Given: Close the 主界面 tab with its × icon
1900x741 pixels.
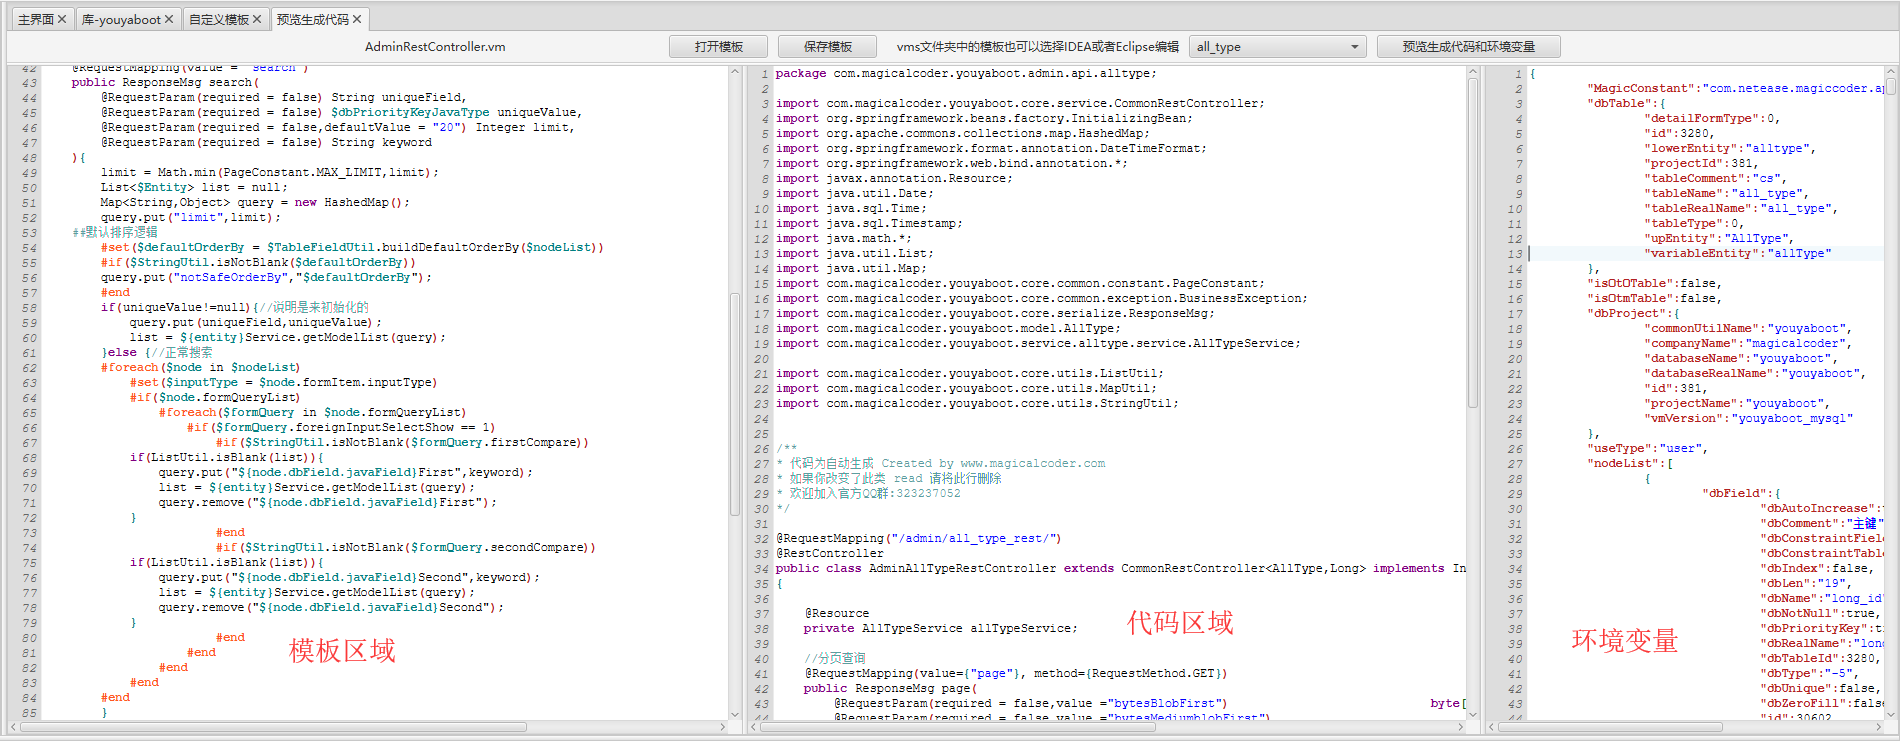Looking at the screenshot, I should coord(62,19).
